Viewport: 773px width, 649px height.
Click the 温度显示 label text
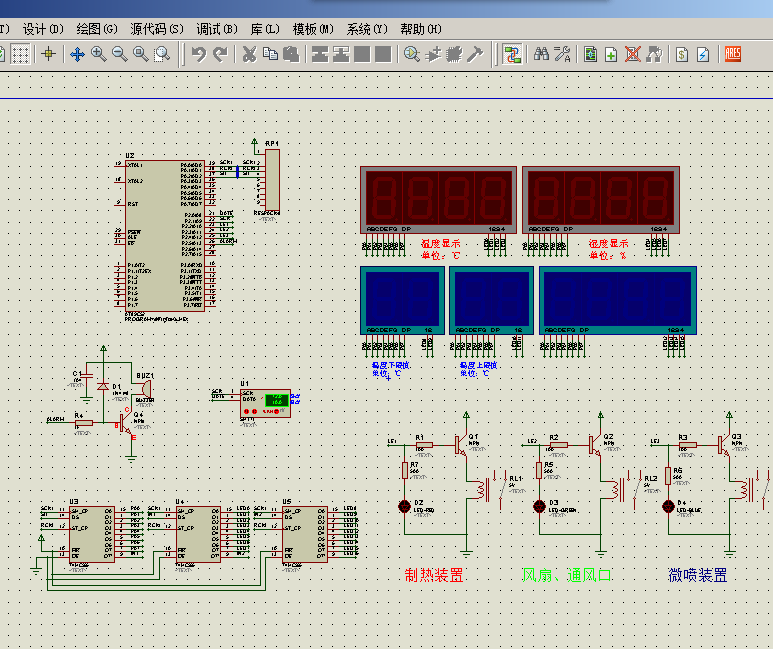click(441, 244)
